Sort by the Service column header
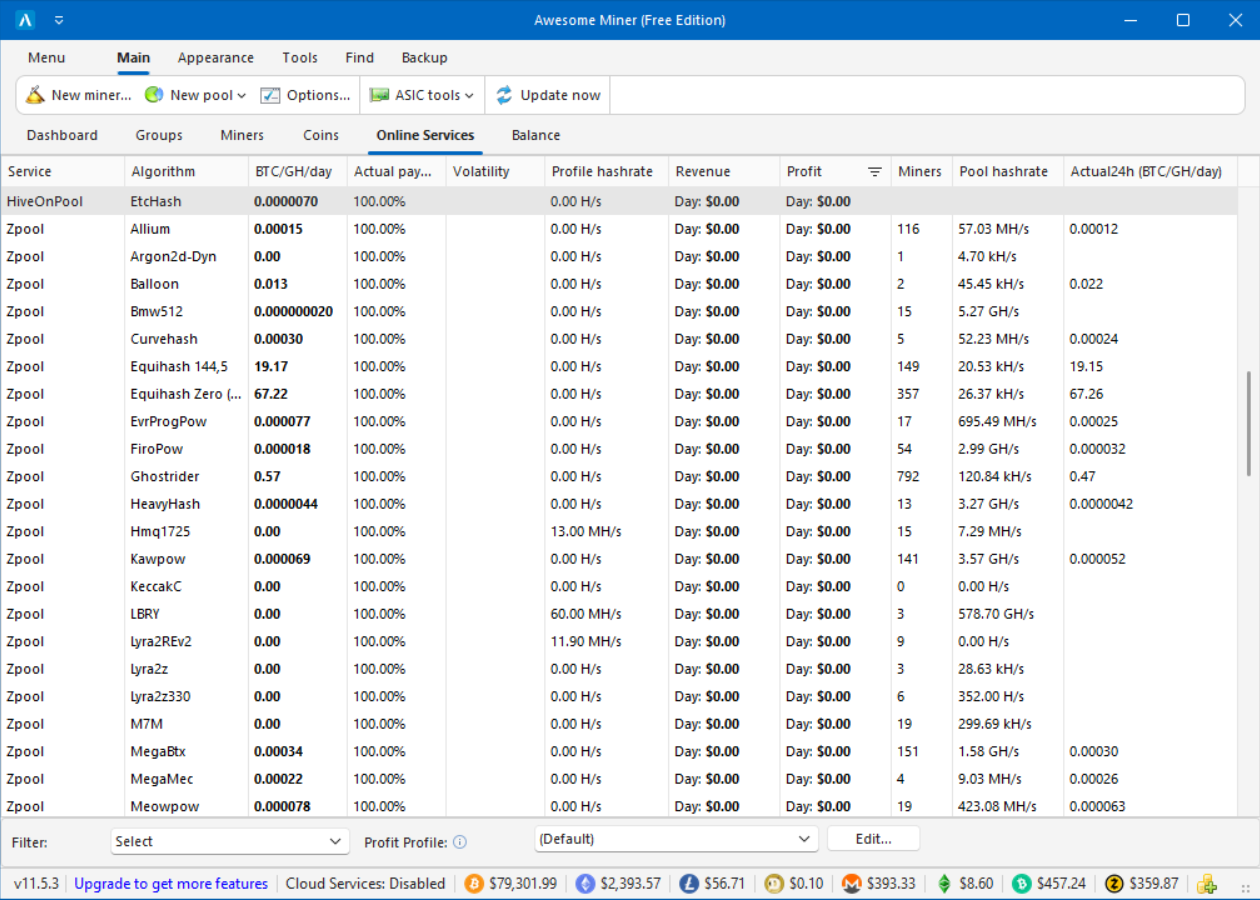The image size is (1260, 900). 62,172
